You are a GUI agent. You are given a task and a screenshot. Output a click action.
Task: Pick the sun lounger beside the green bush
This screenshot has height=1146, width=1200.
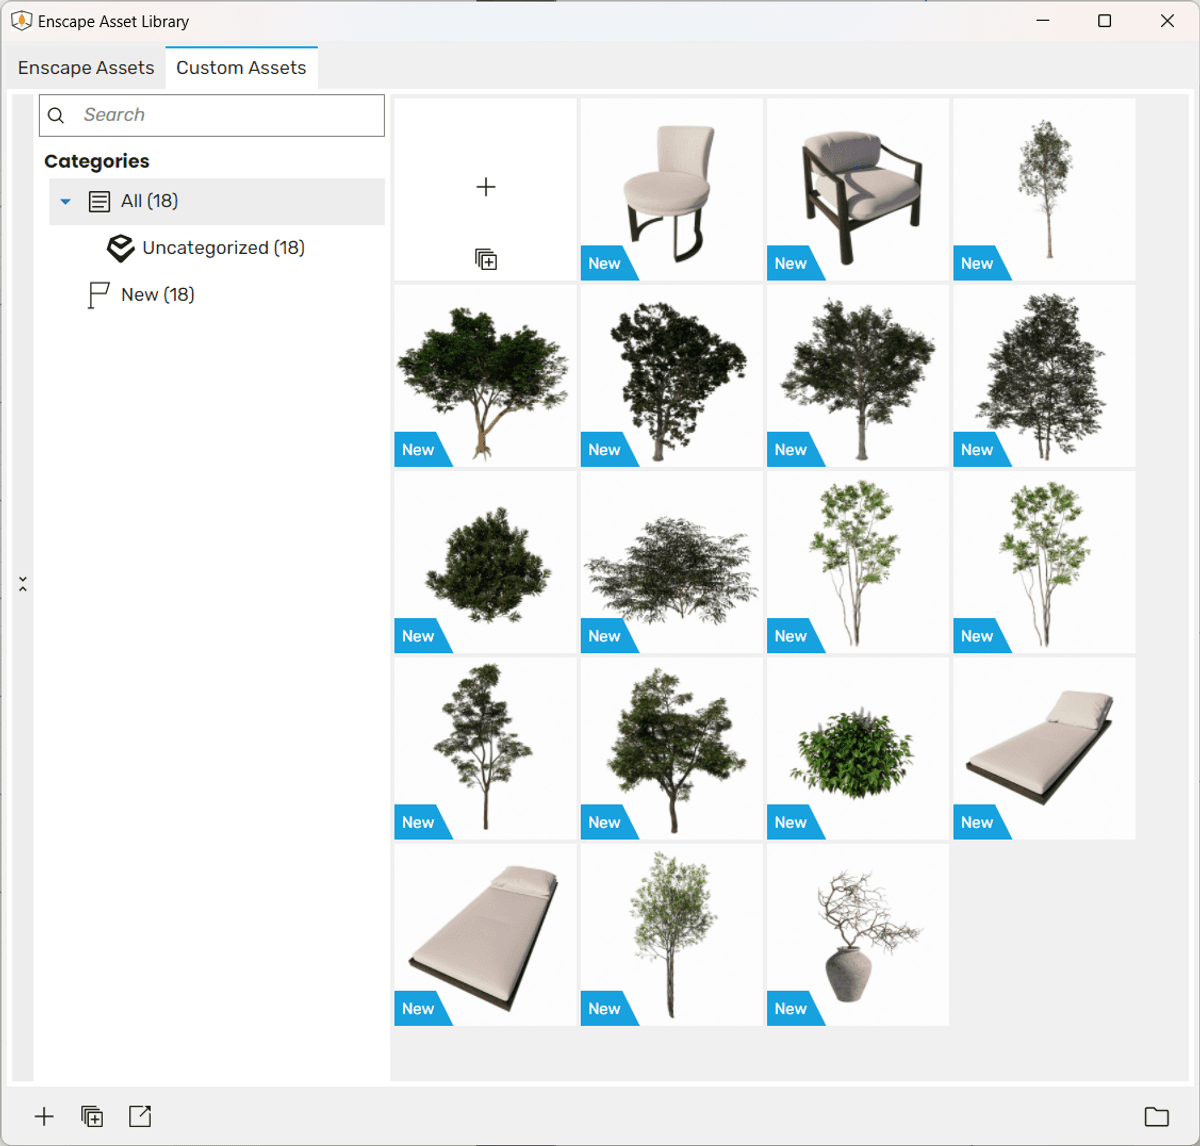[x=1044, y=748]
